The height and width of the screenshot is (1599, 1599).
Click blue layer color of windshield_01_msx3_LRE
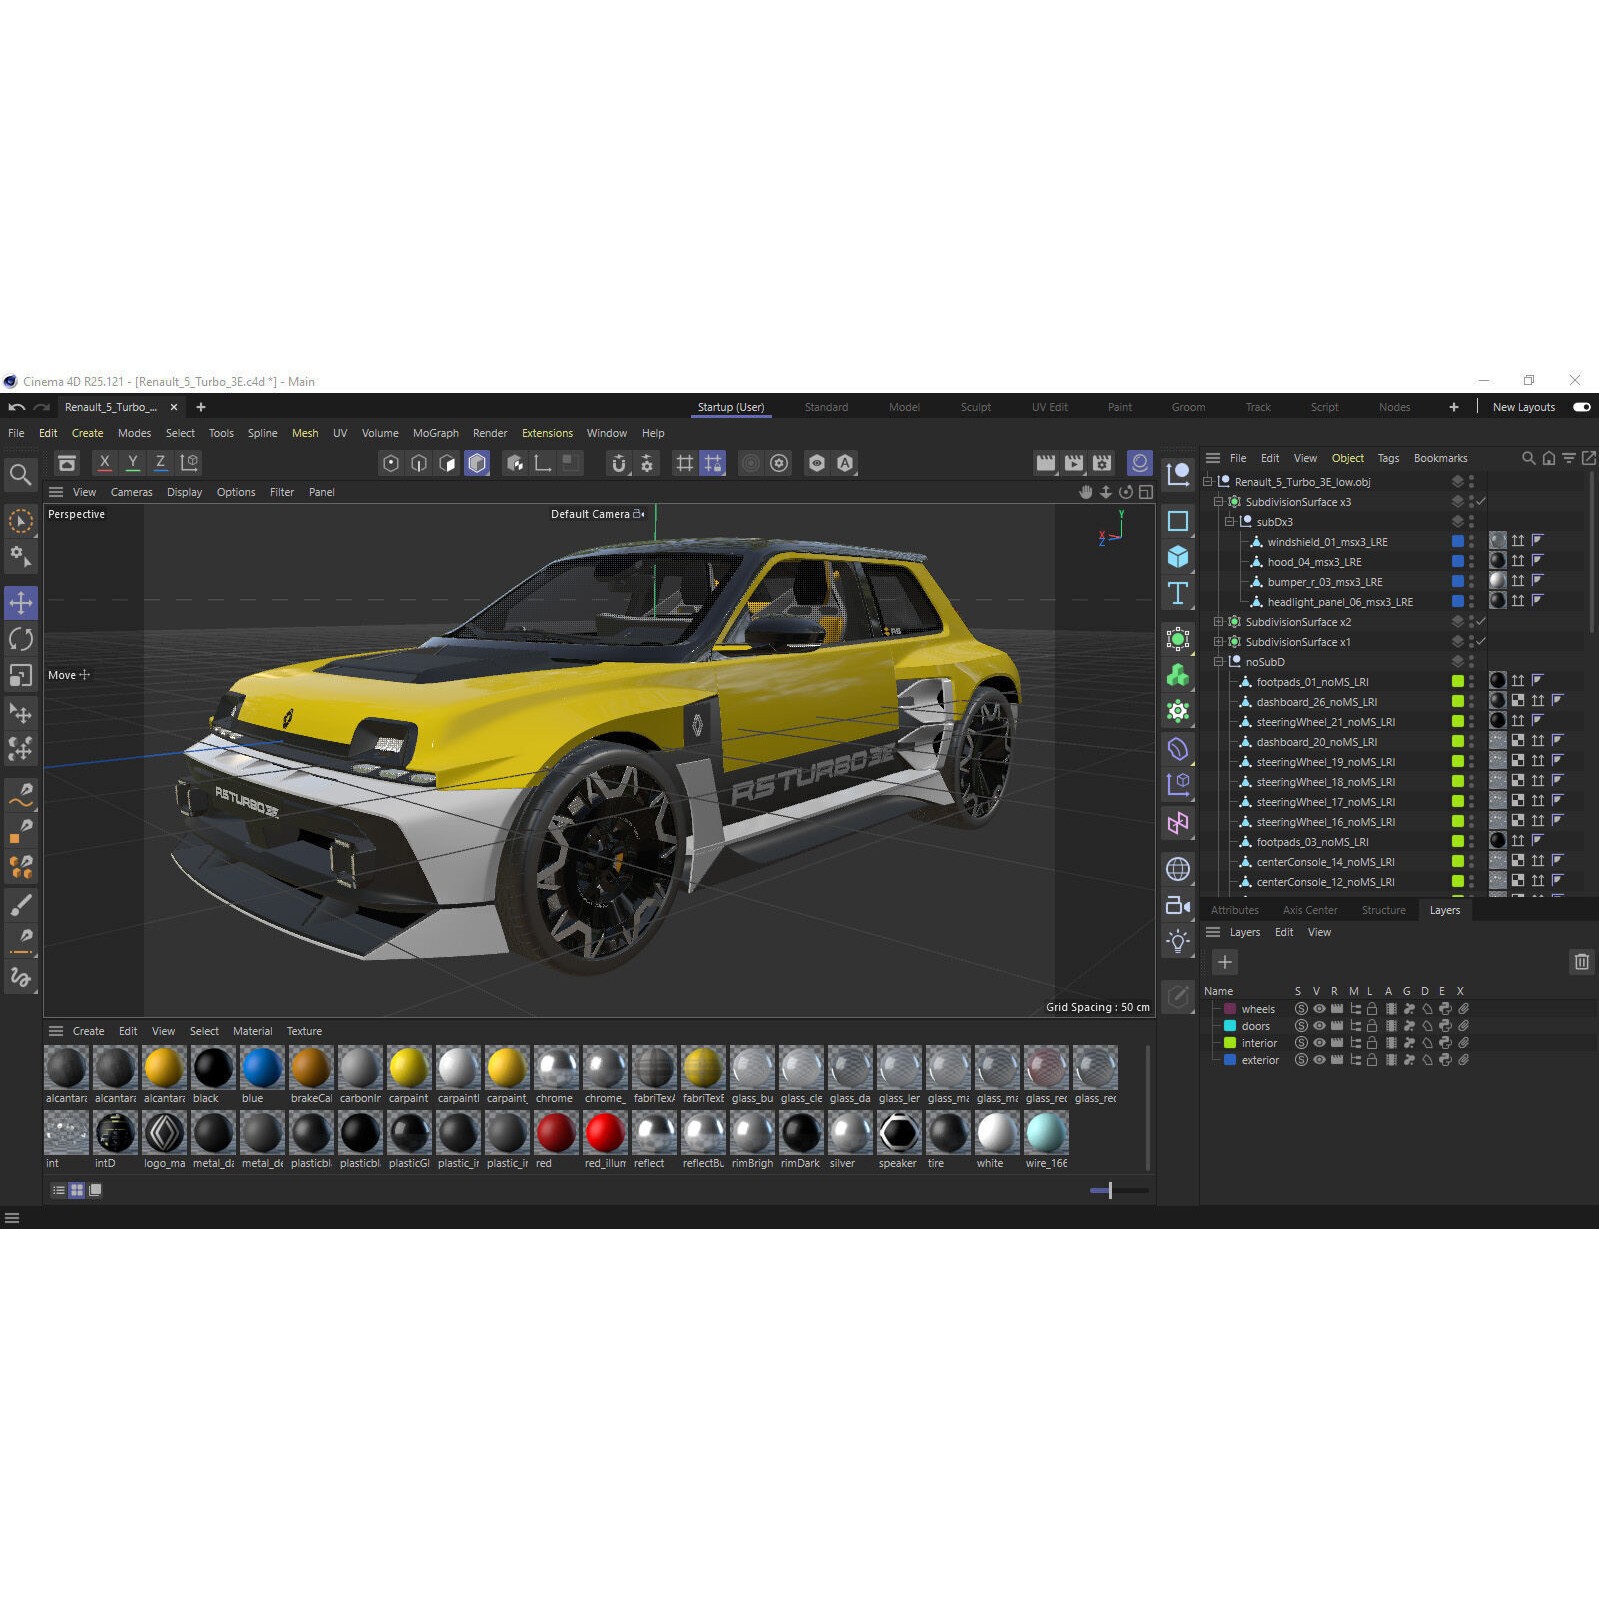[x=1457, y=542]
